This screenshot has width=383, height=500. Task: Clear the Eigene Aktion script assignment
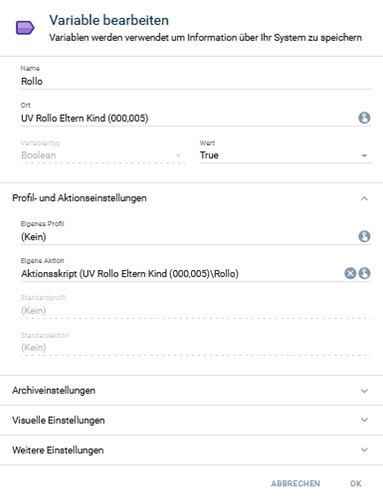(x=350, y=273)
